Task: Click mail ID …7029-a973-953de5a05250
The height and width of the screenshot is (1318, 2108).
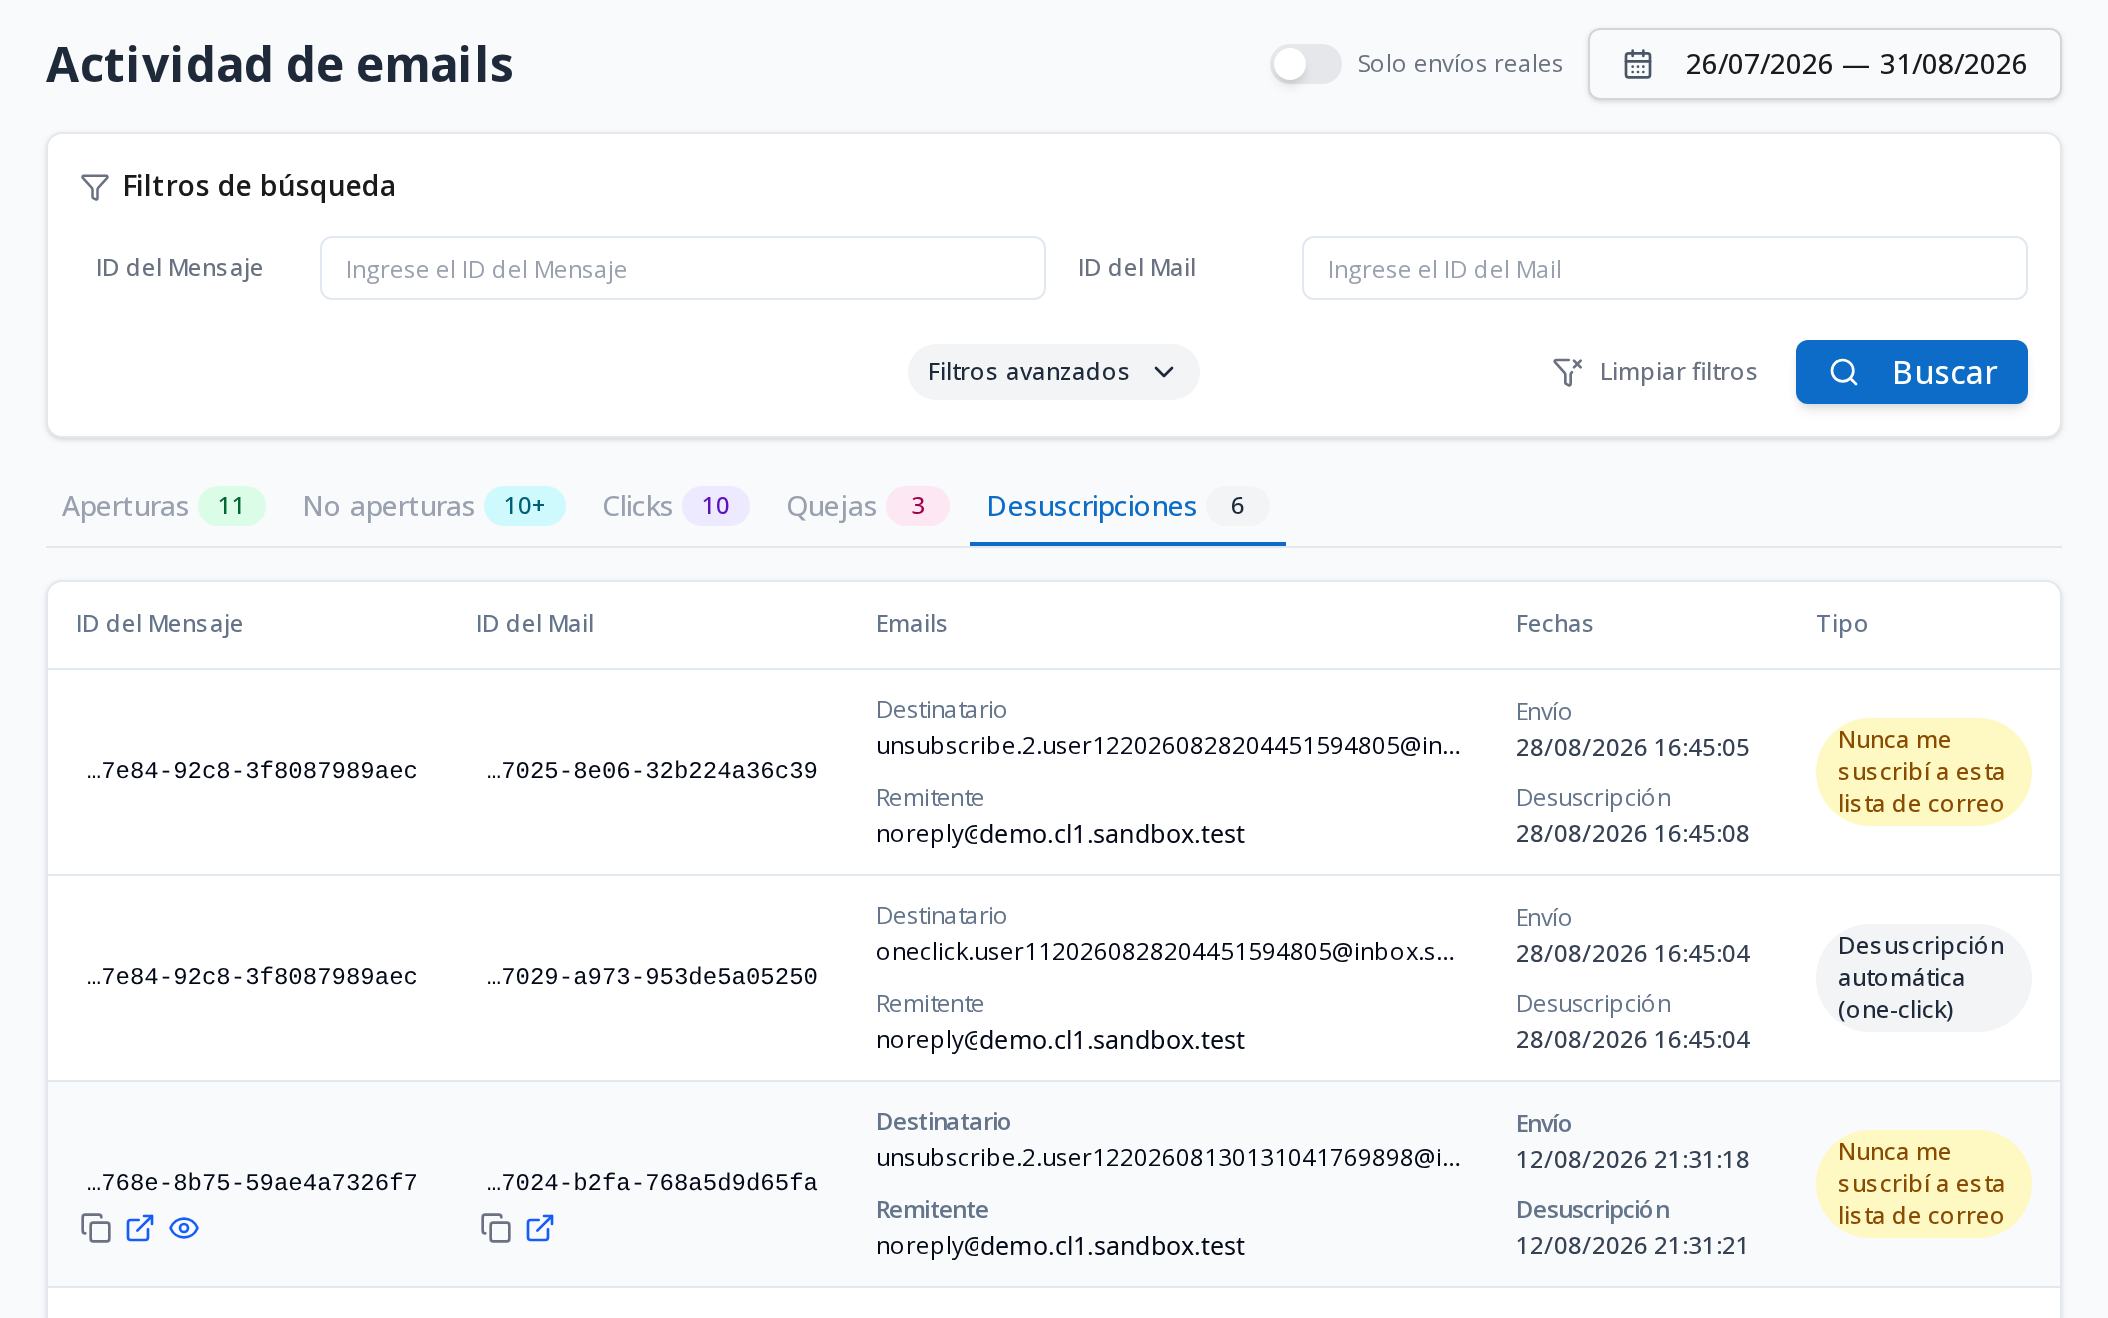Action: 652,977
